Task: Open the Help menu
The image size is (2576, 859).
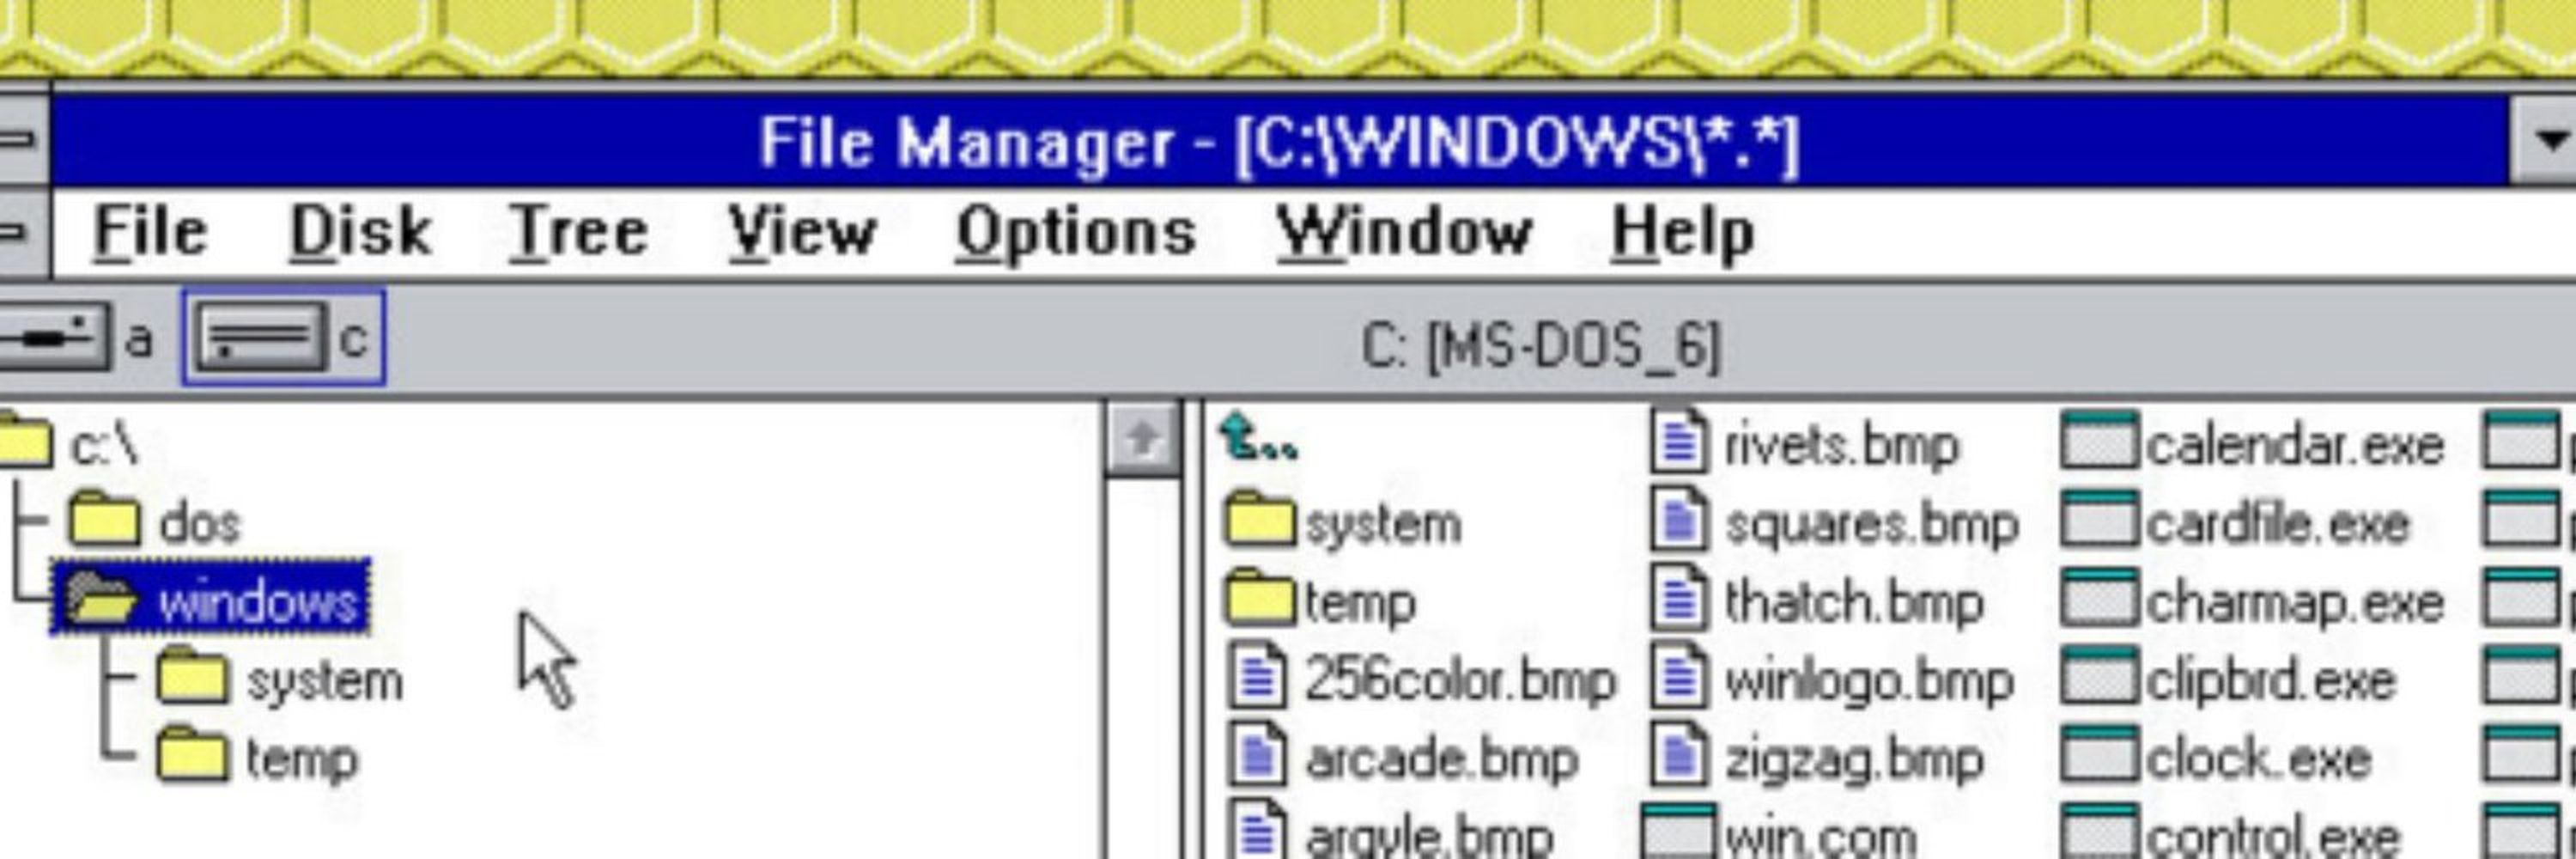Action: (1682, 232)
